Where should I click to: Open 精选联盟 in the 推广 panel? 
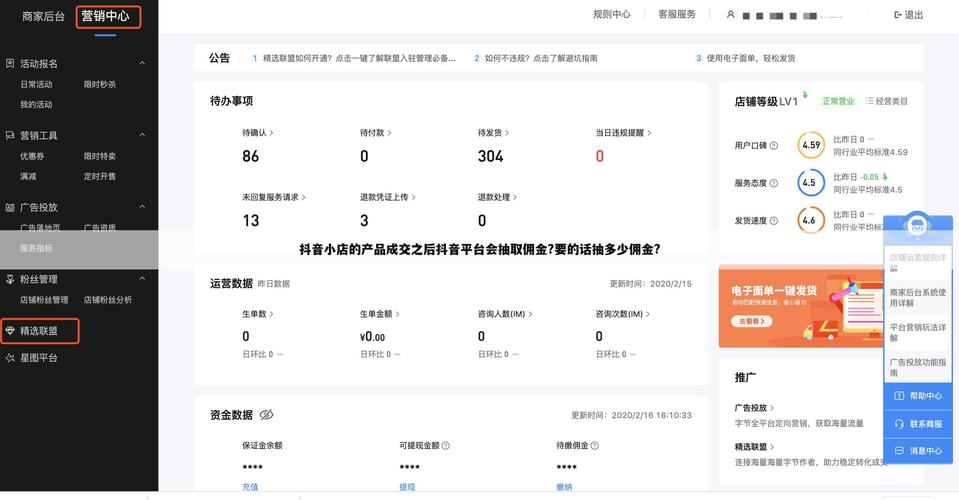pos(754,447)
